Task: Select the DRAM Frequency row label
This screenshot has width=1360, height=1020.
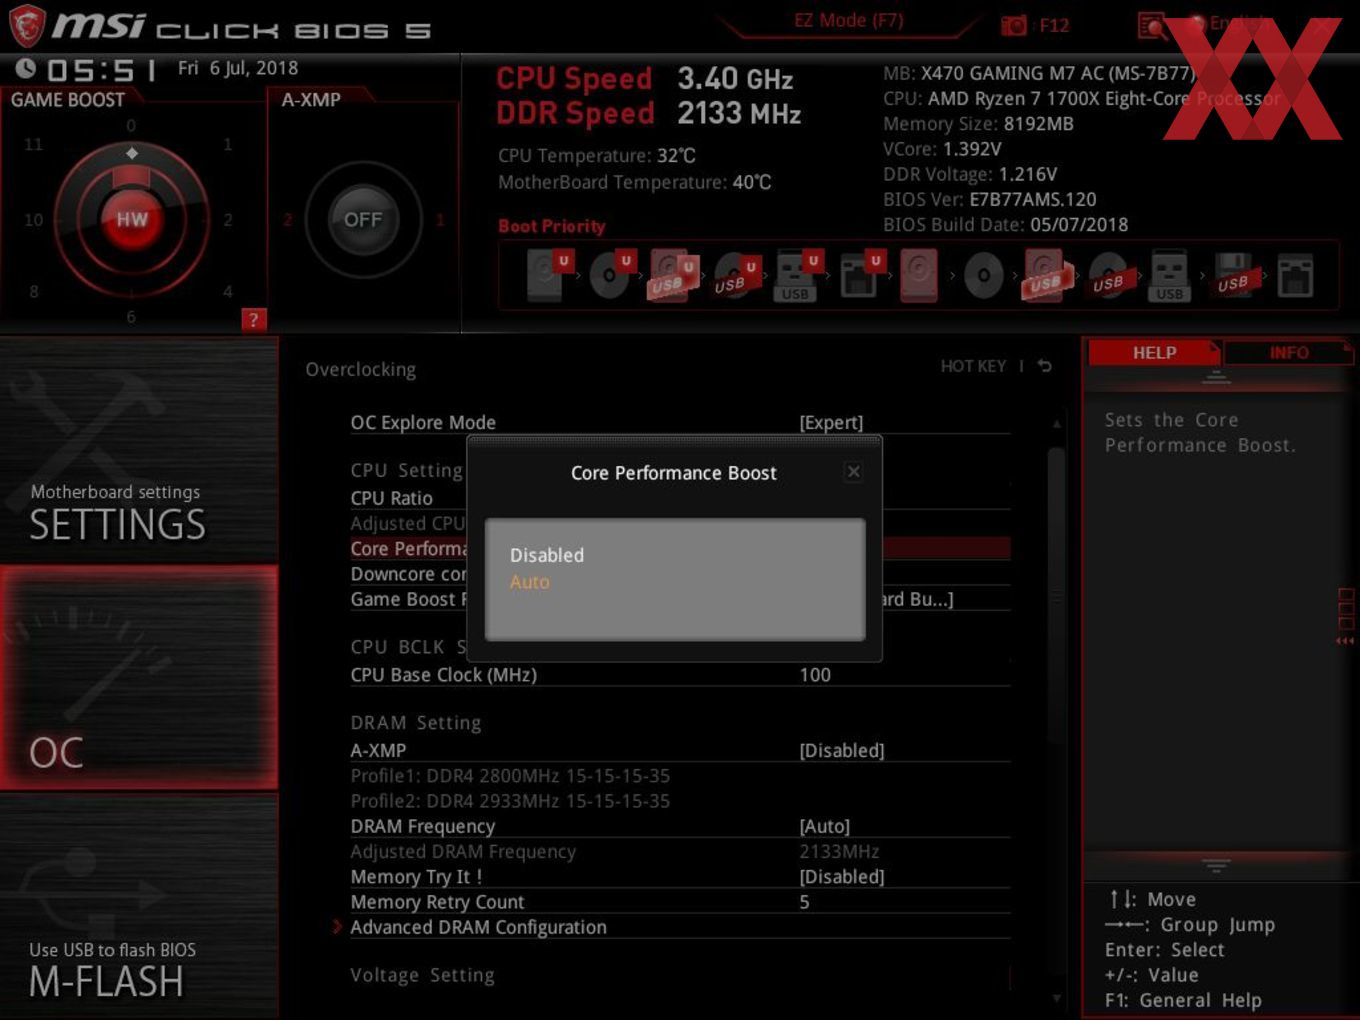Action: click(x=423, y=826)
